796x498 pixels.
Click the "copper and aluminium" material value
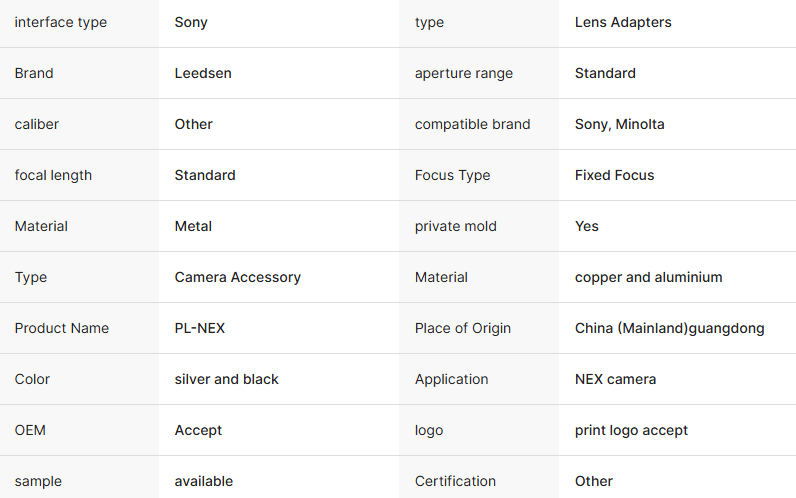pos(648,277)
